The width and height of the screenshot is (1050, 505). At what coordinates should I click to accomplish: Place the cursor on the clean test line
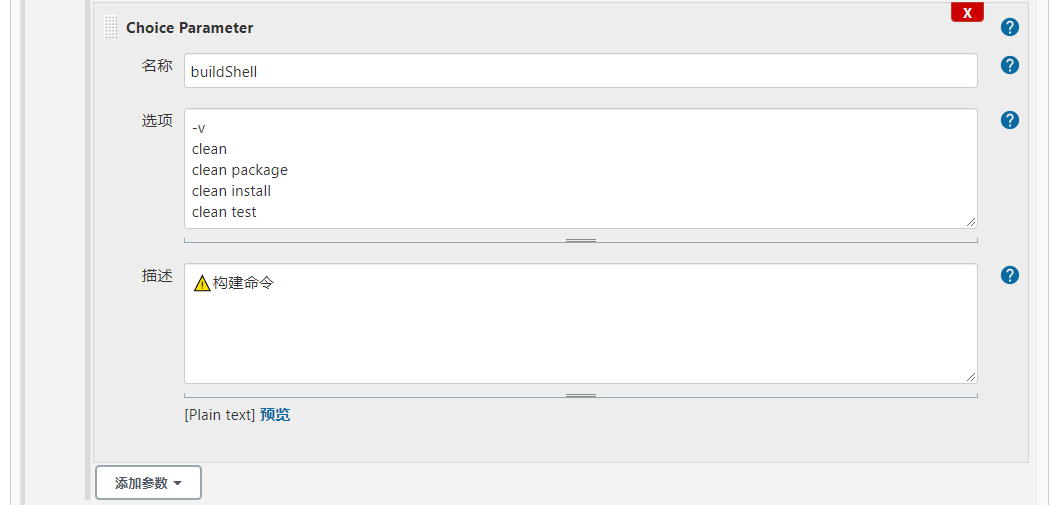[224, 212]
